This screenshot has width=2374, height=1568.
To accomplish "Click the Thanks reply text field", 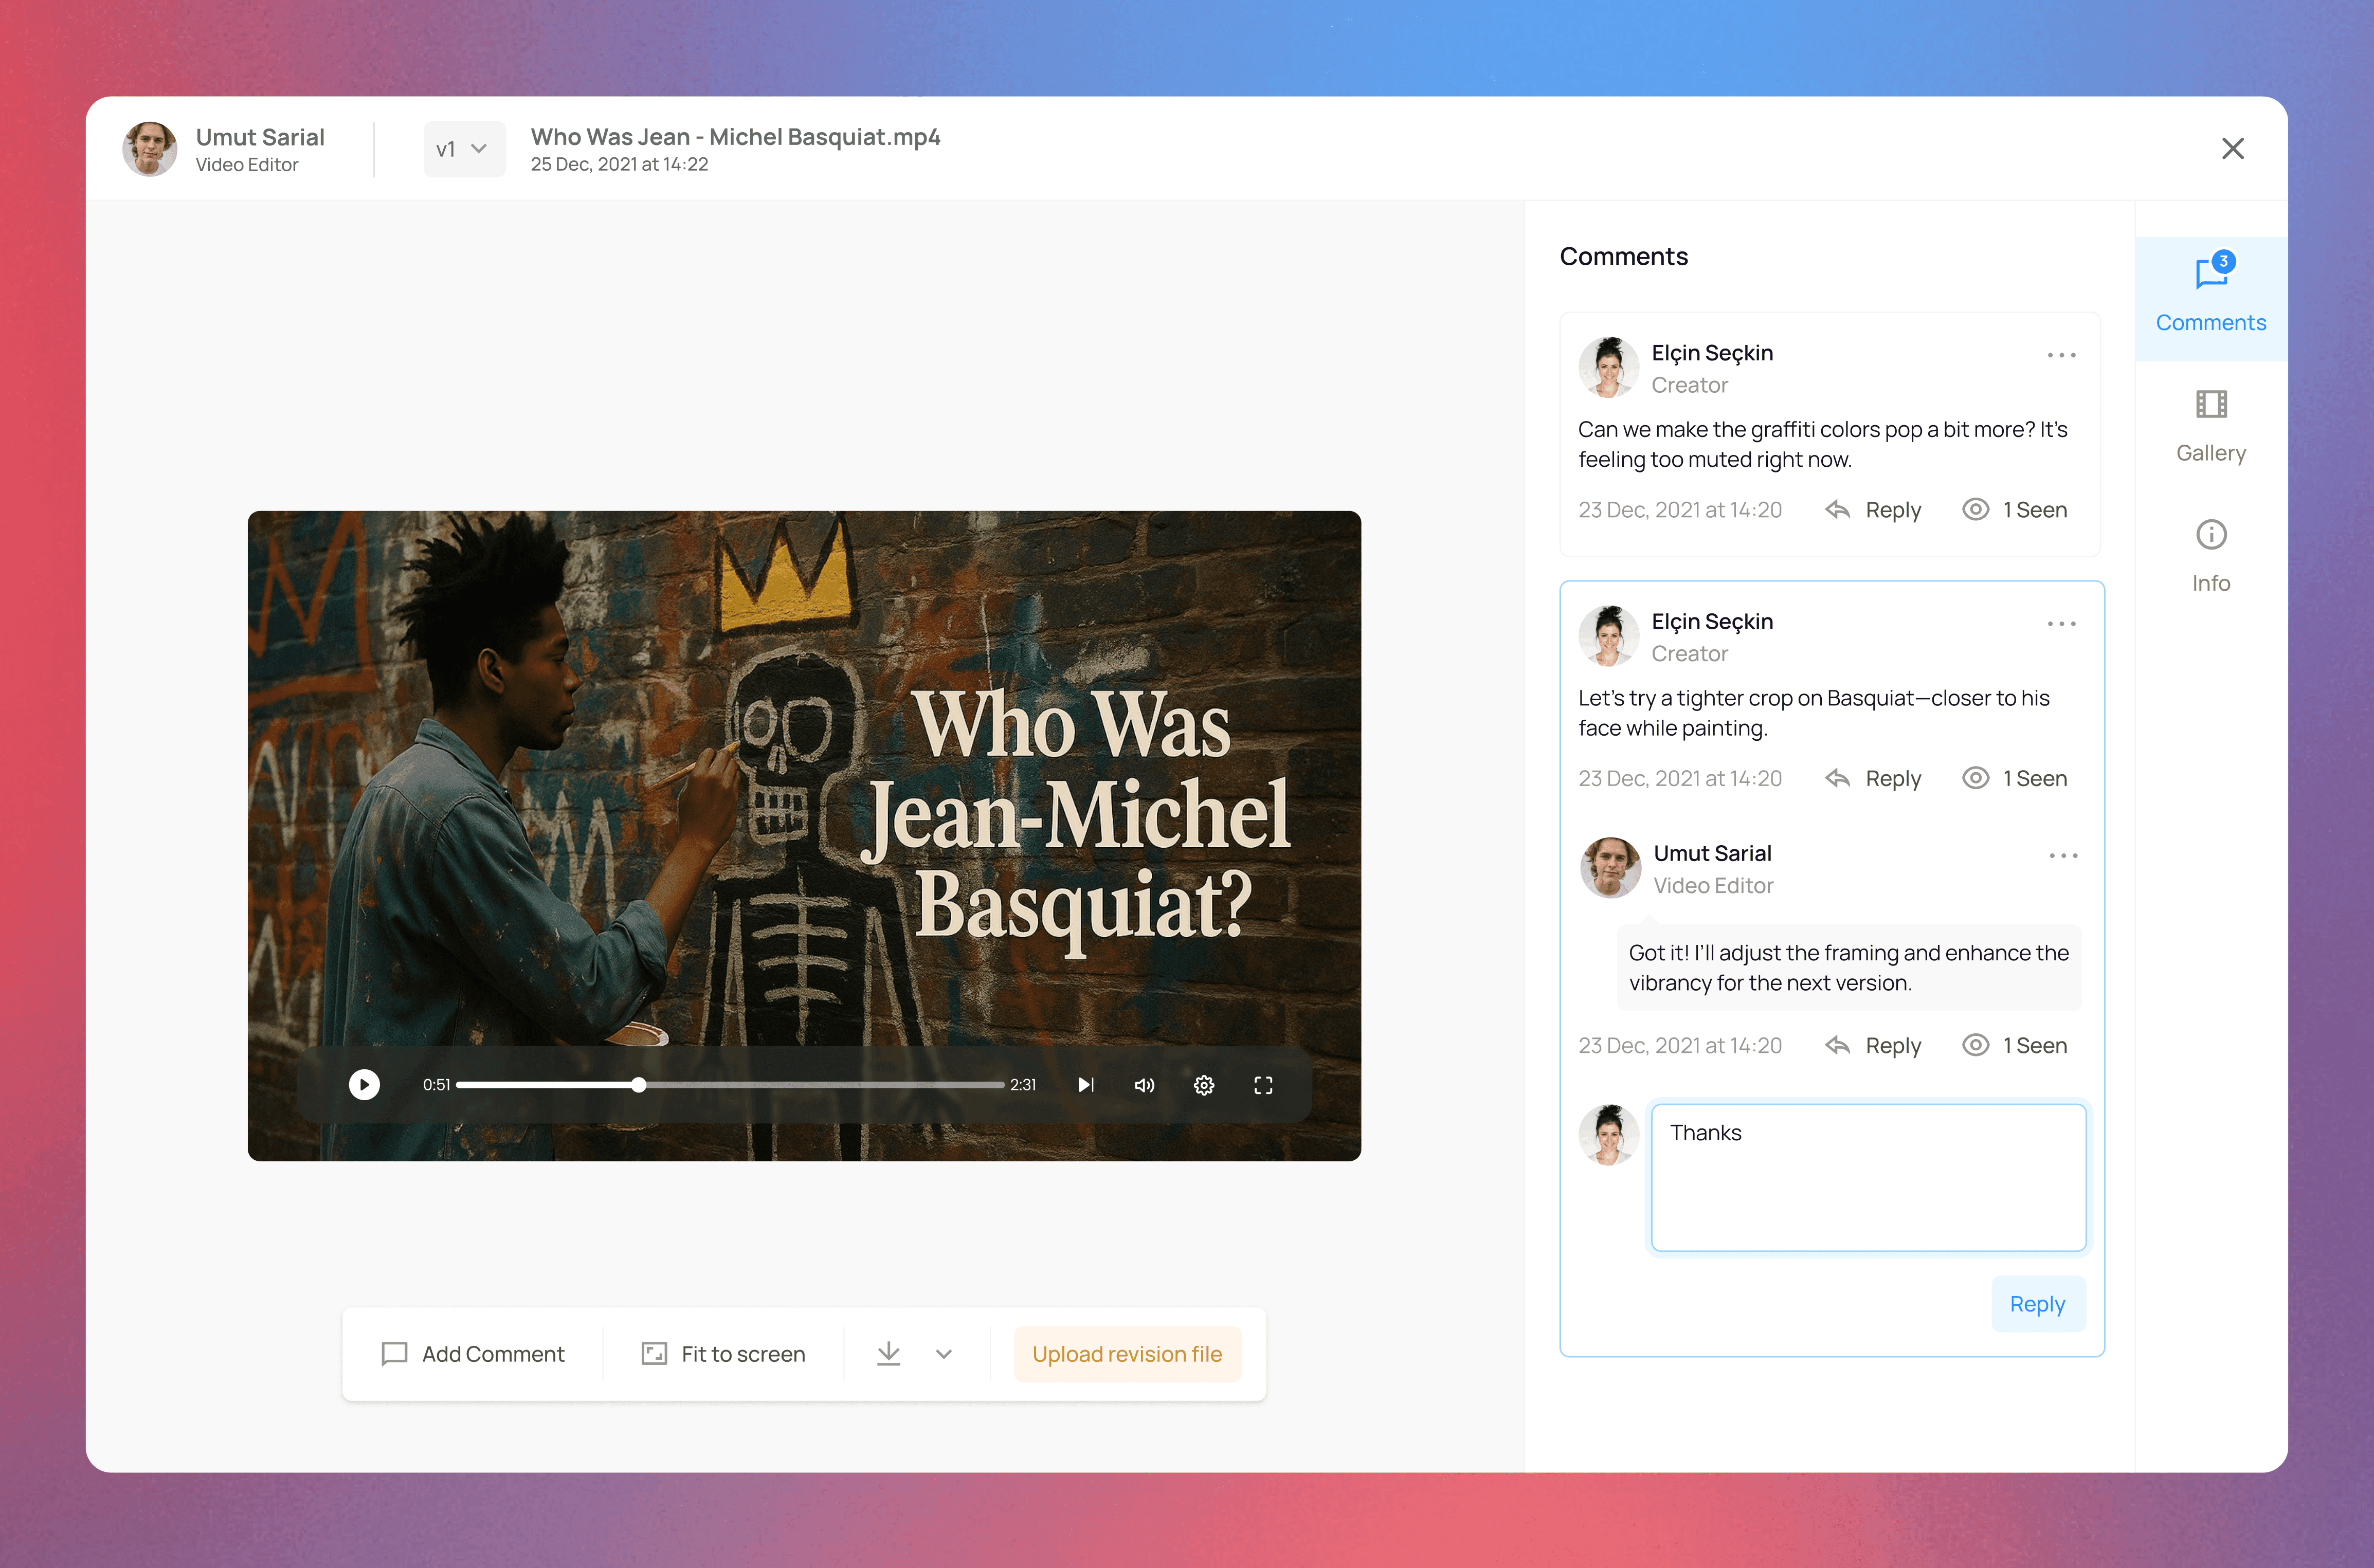I will [1868, 1177].
